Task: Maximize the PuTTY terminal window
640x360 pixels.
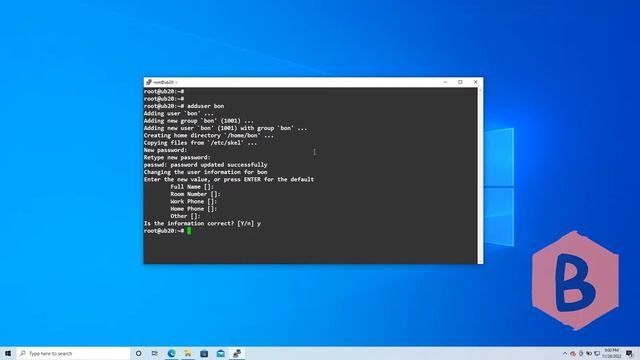Action: (x=460, y=82)
